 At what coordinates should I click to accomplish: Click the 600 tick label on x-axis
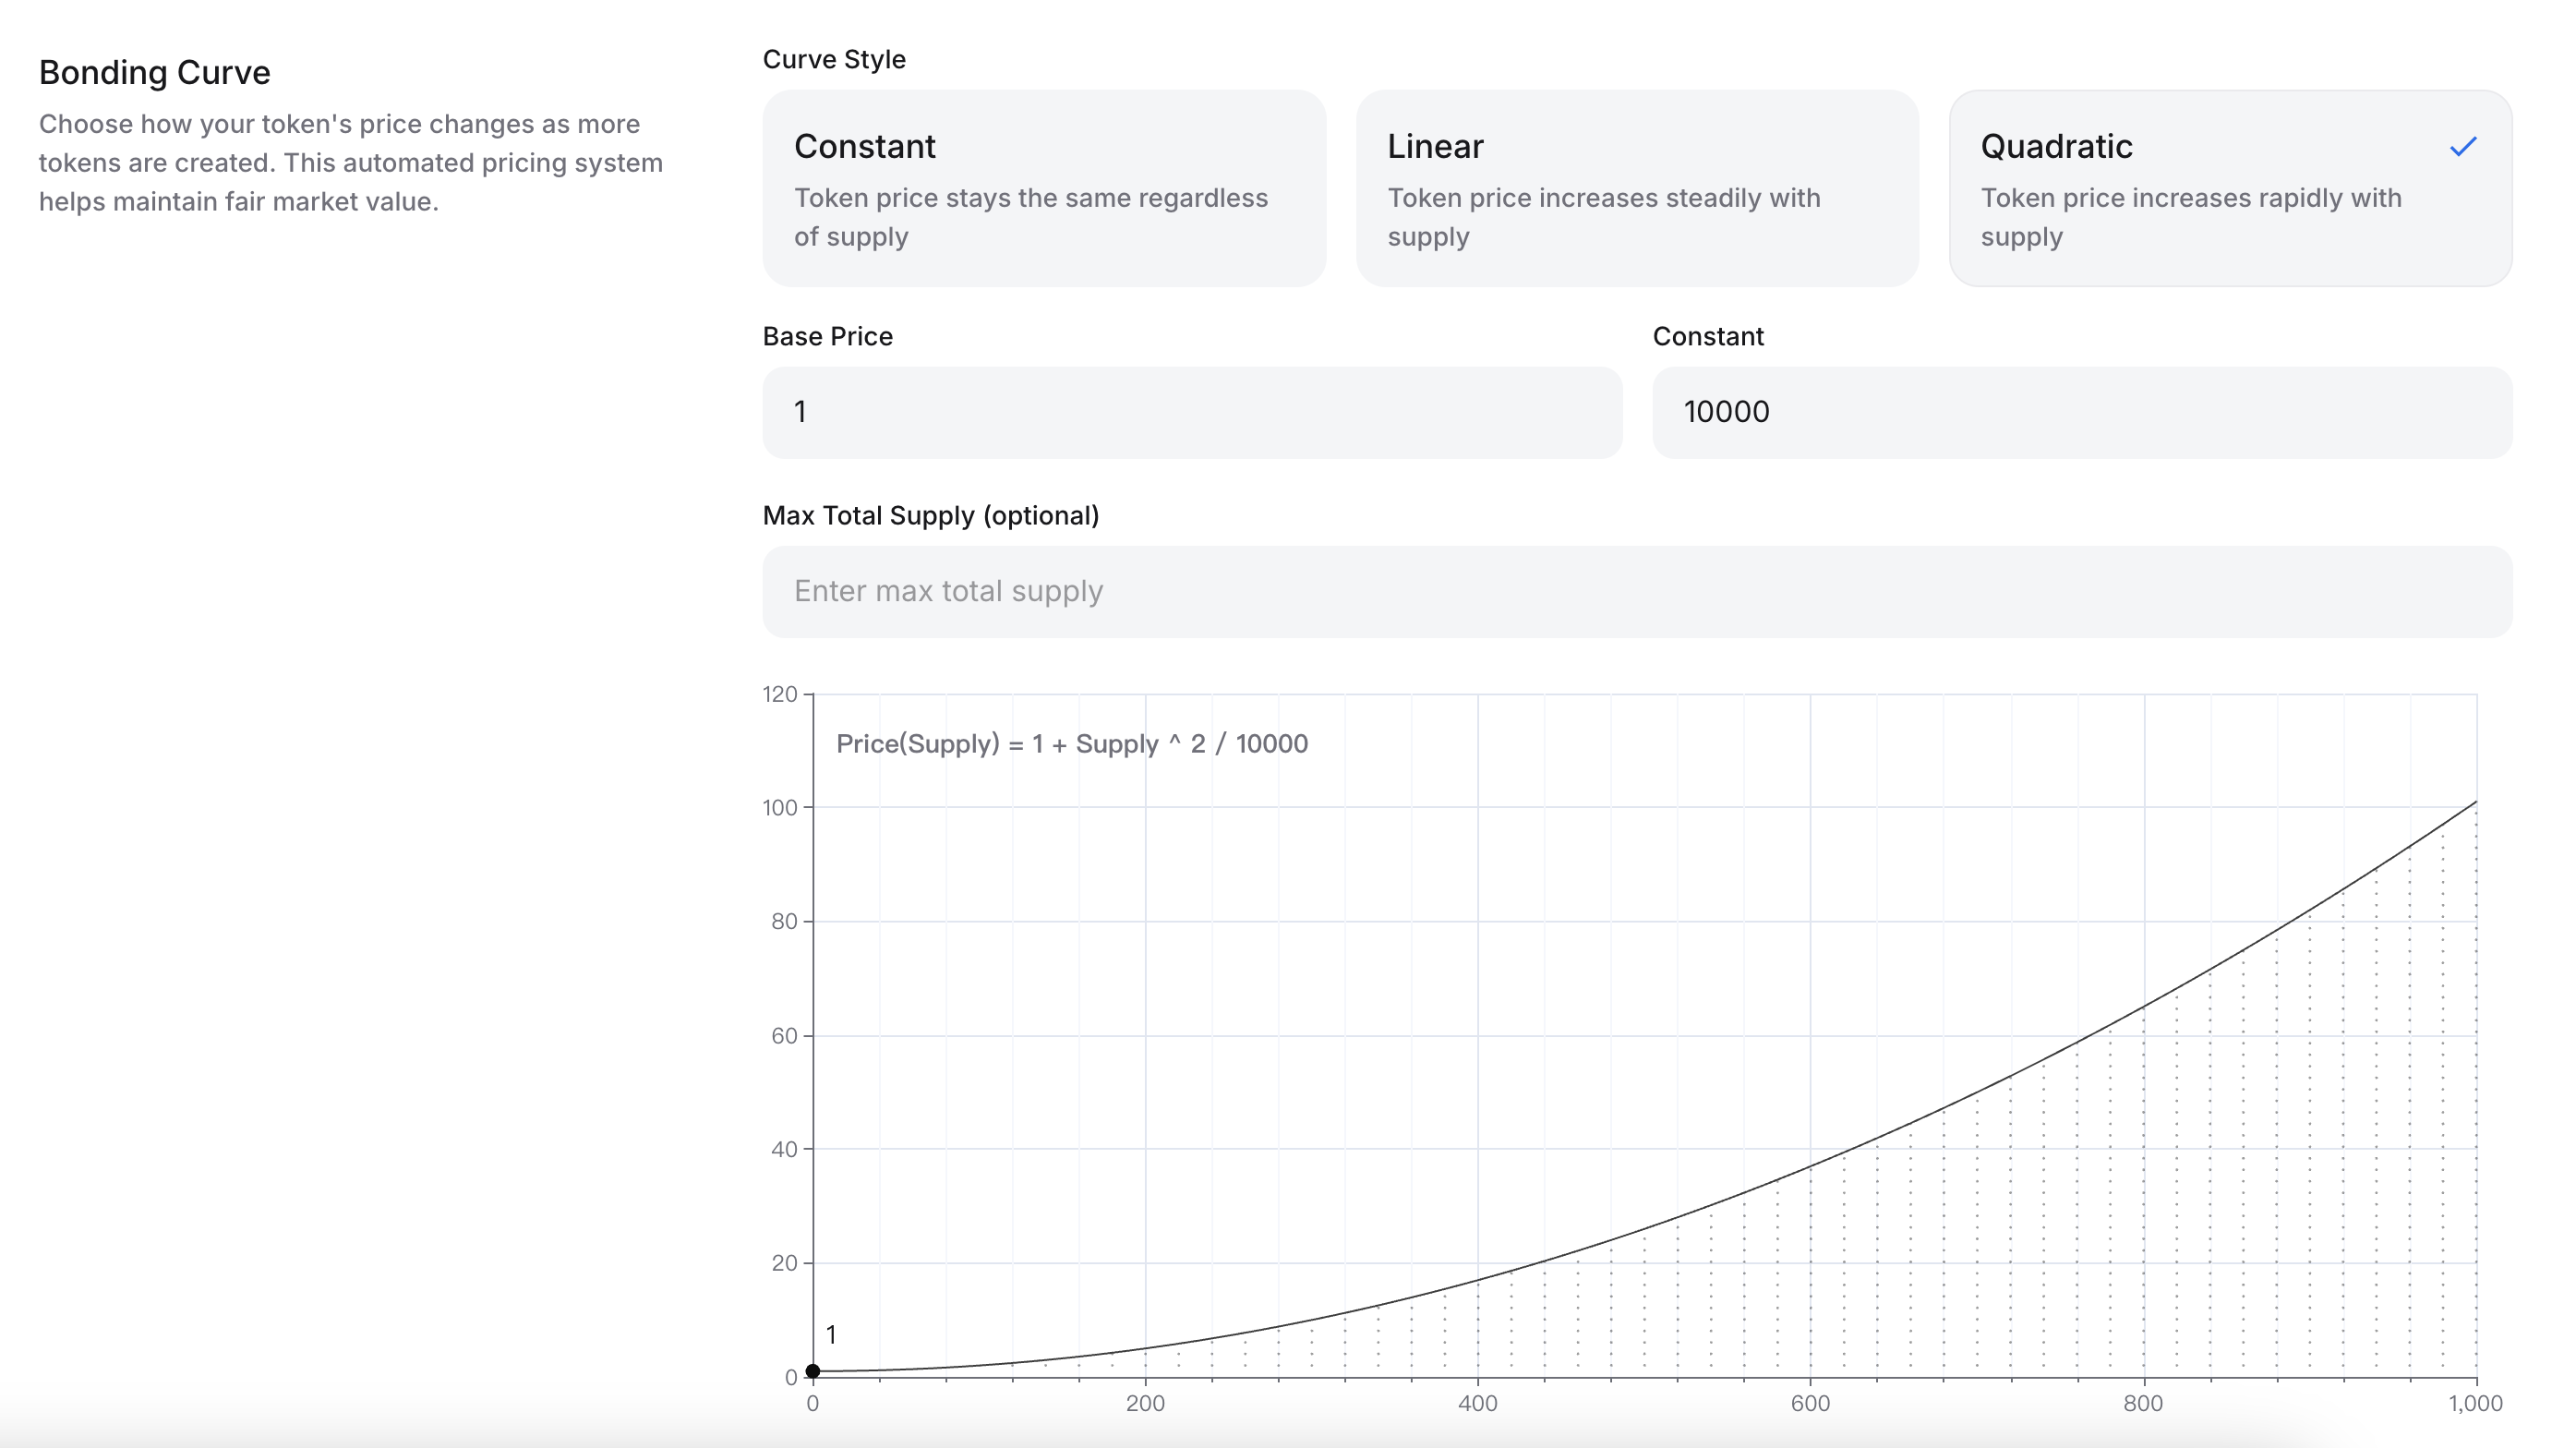click(x=1810, y=1403)
